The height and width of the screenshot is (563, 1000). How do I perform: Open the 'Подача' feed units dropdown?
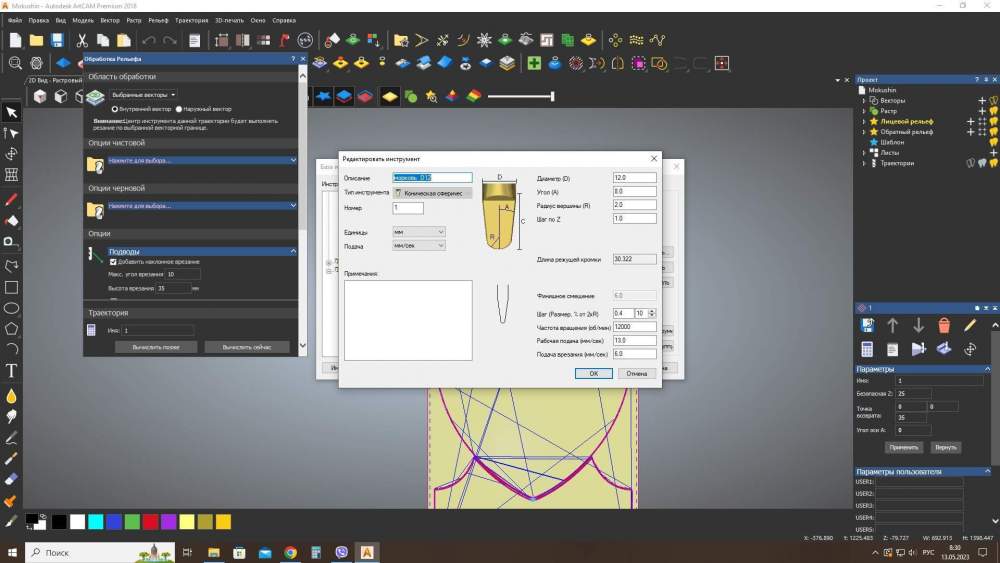tap(419, 245)
